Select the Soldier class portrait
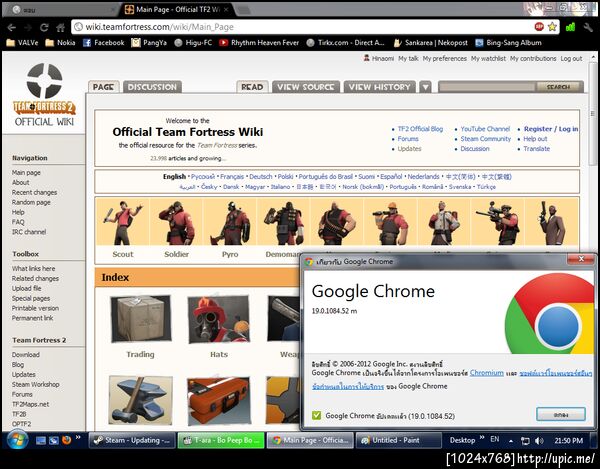 (176, 223)
